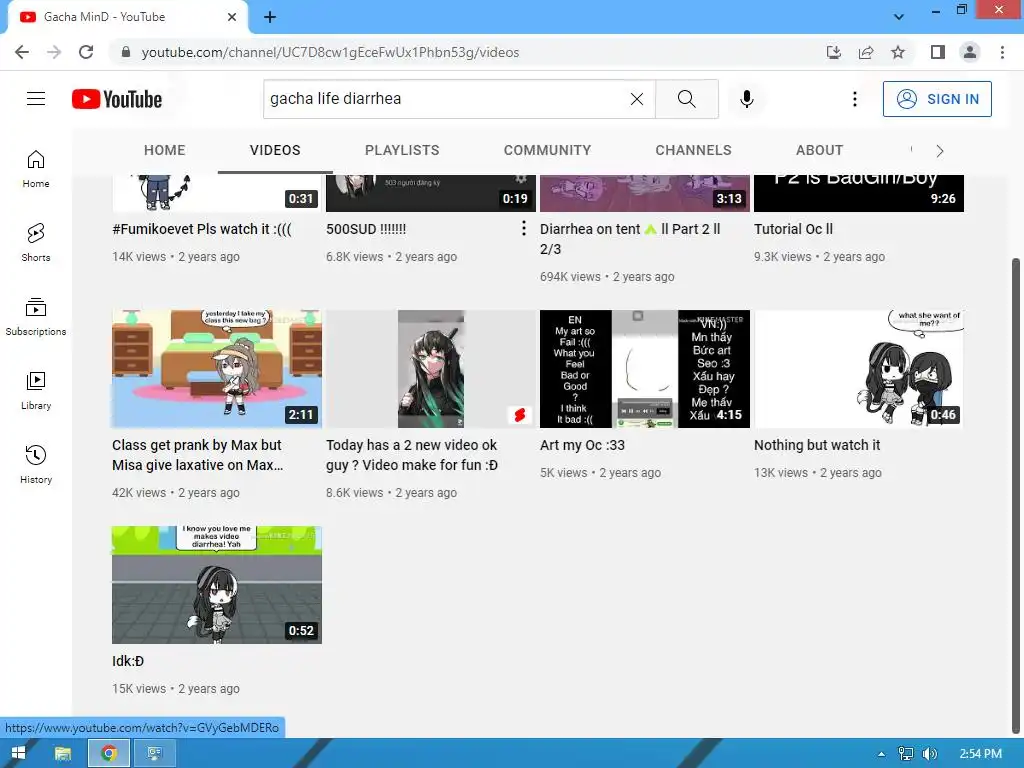The height and width of the screenshot is (768, 1024).
Task: Open History in the left sidebar
Action: [x=36, y=464]
